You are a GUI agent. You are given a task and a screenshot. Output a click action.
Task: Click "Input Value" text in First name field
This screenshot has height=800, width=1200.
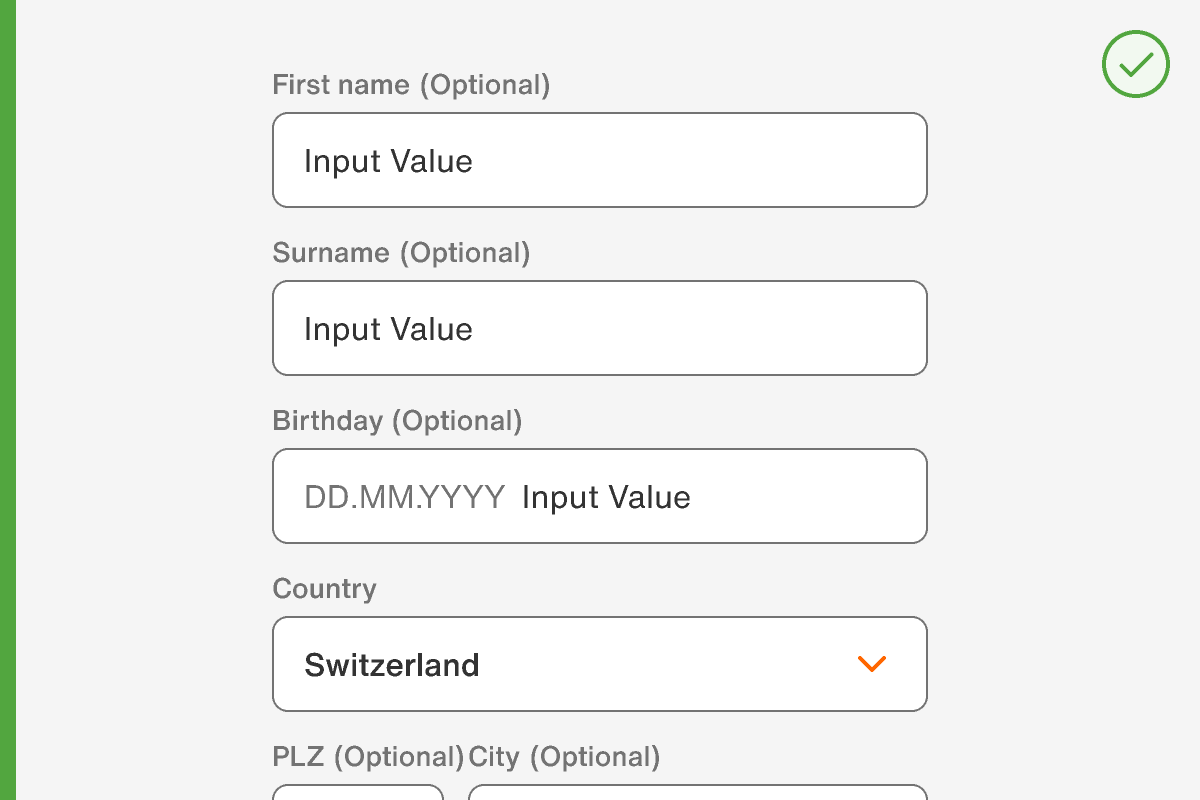click(x=388, y=161)
